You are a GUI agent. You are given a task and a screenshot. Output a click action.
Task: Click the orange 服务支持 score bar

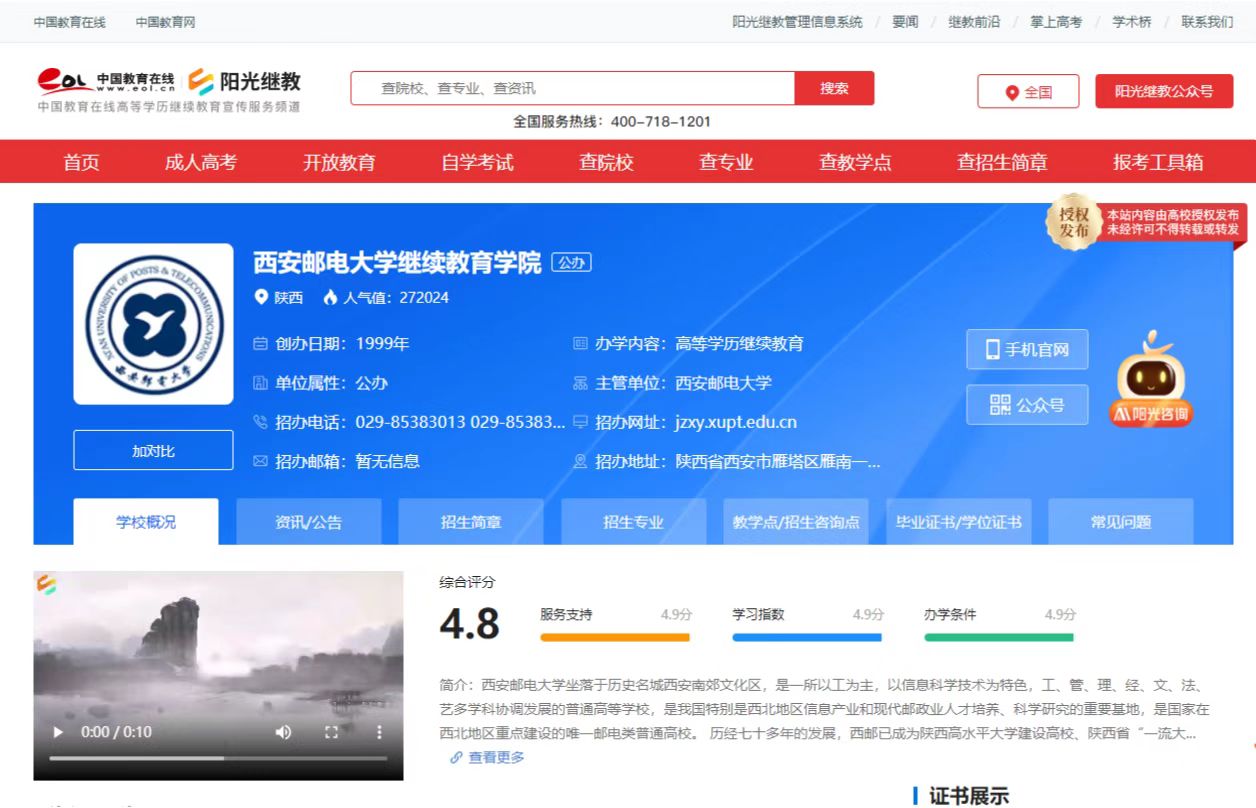[x=615, y=637]
